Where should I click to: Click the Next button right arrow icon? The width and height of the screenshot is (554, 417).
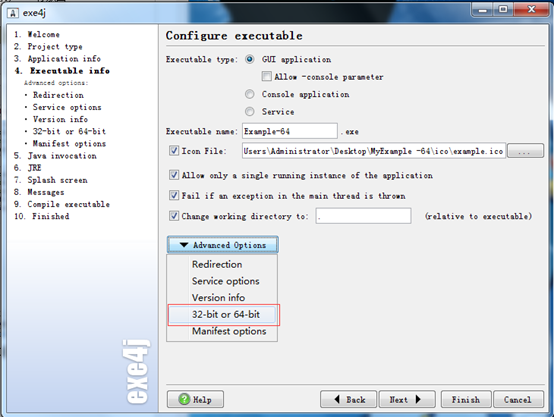(x=418, y=399)
